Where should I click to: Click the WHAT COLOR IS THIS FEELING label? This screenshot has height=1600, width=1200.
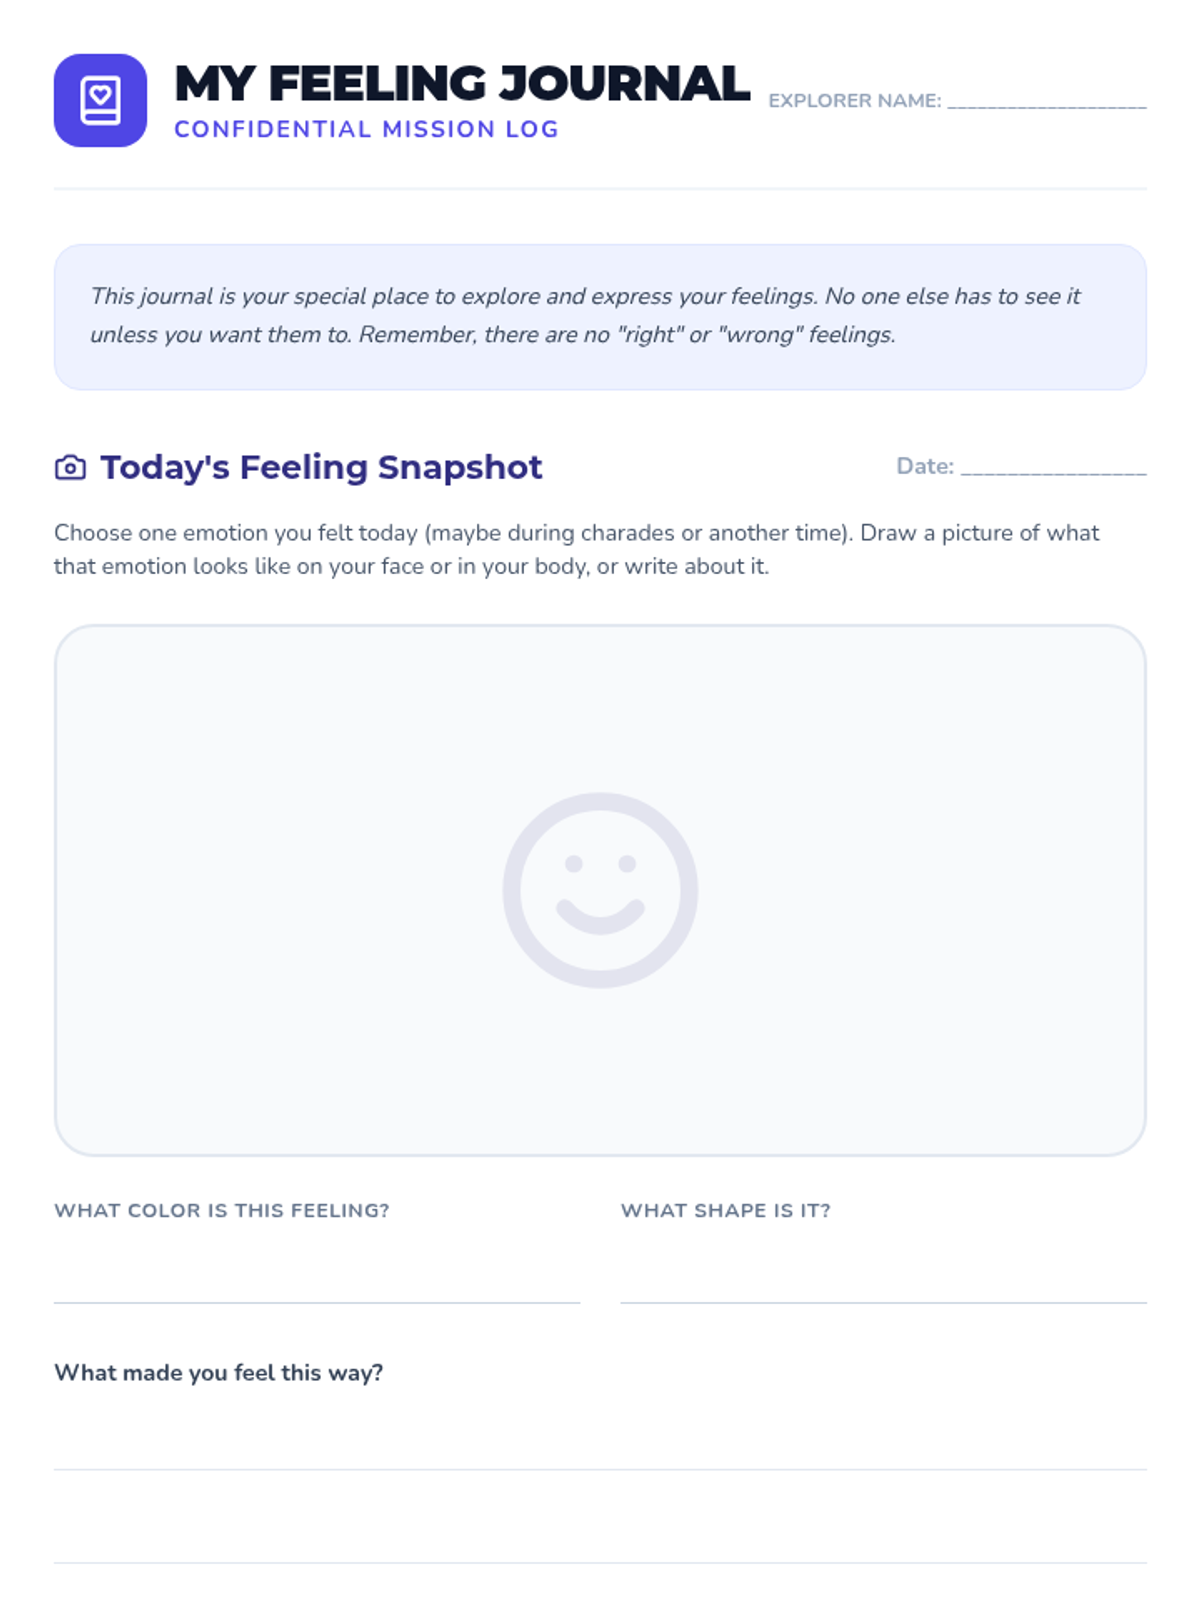[x=222, y=1210]
